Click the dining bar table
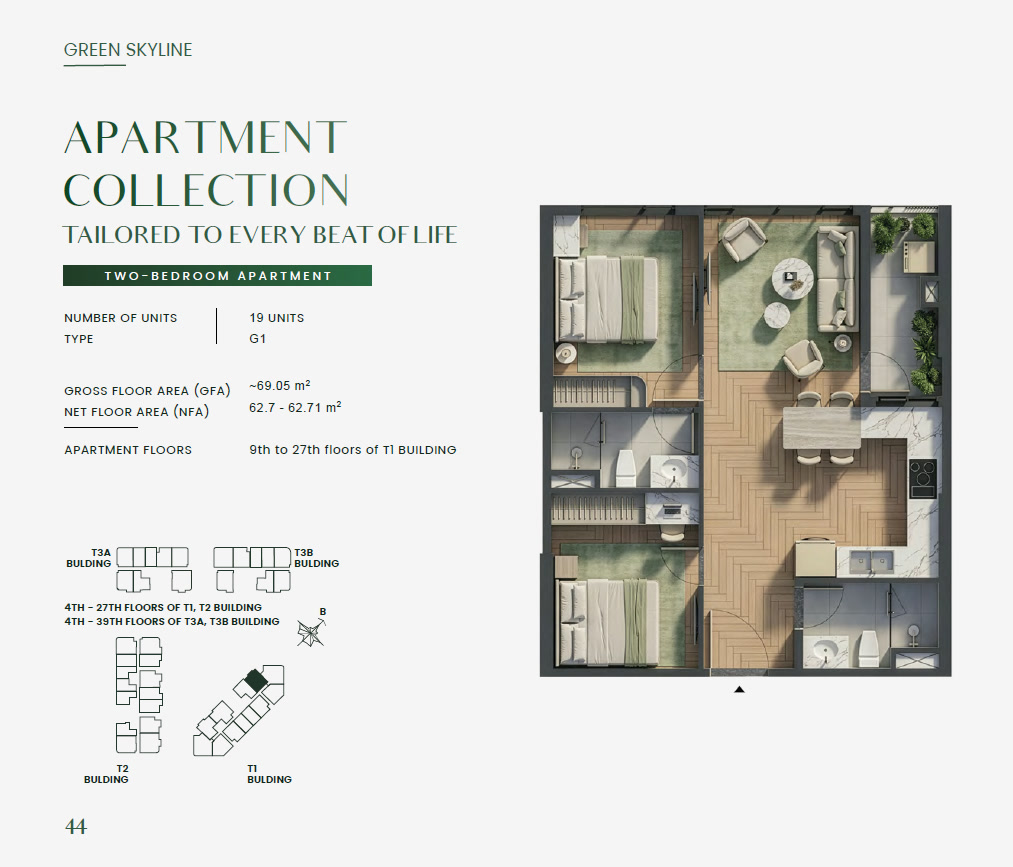The height and width of the screenshot is (867, 1013). pyautogui.click(x=822, y=428)
